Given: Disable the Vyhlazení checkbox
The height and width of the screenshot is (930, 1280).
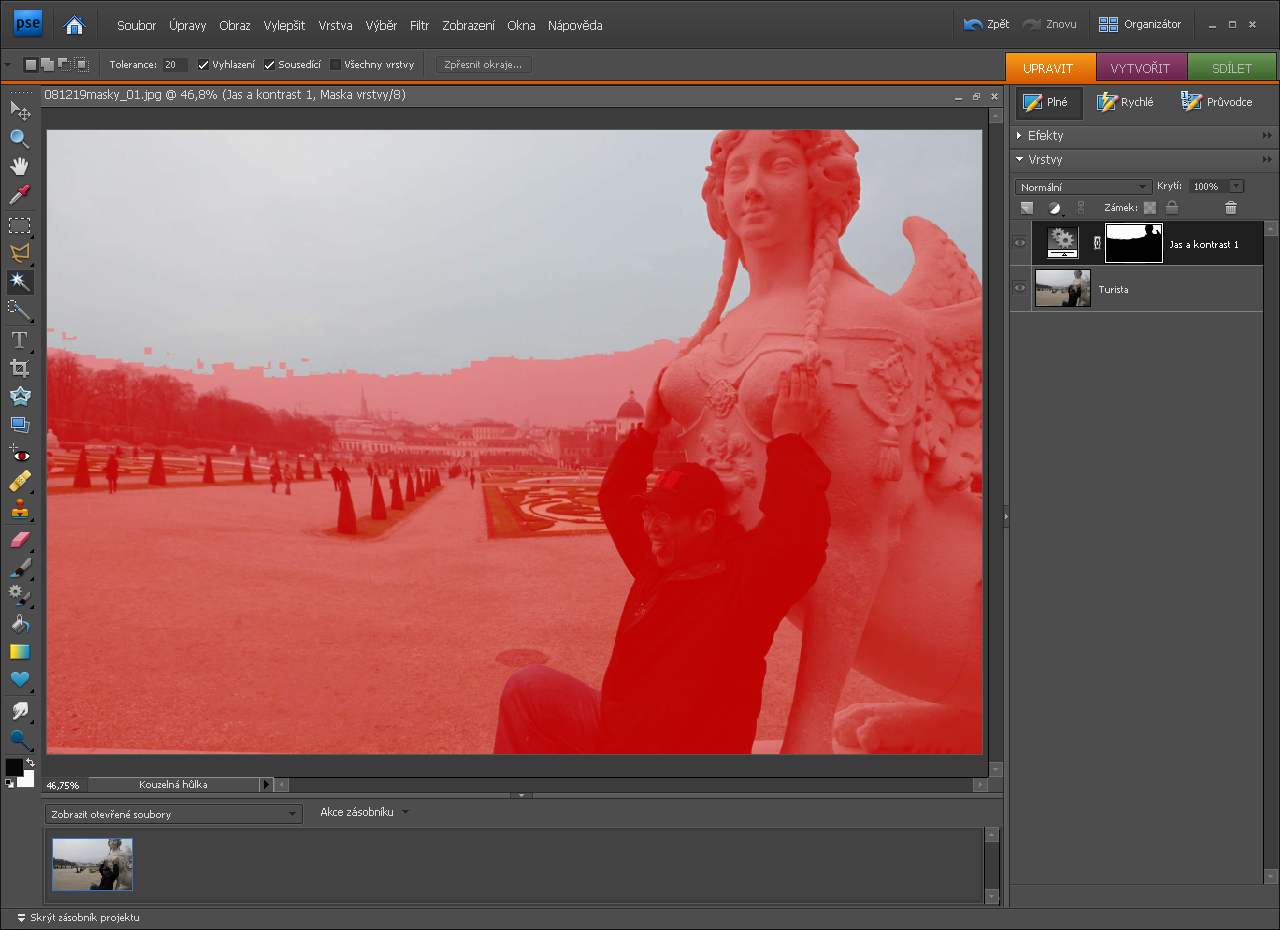Looking at the screenshot, I should [204, 65].
